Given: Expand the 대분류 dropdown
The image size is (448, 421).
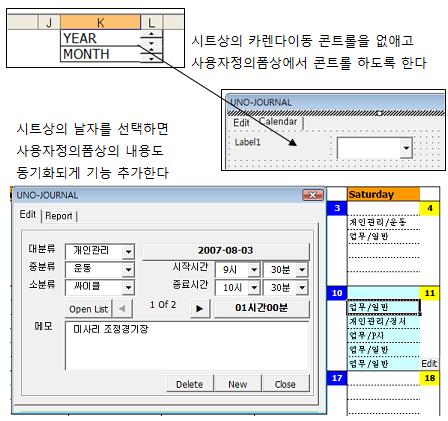Looking at the screenshot, I should point(128,252).
